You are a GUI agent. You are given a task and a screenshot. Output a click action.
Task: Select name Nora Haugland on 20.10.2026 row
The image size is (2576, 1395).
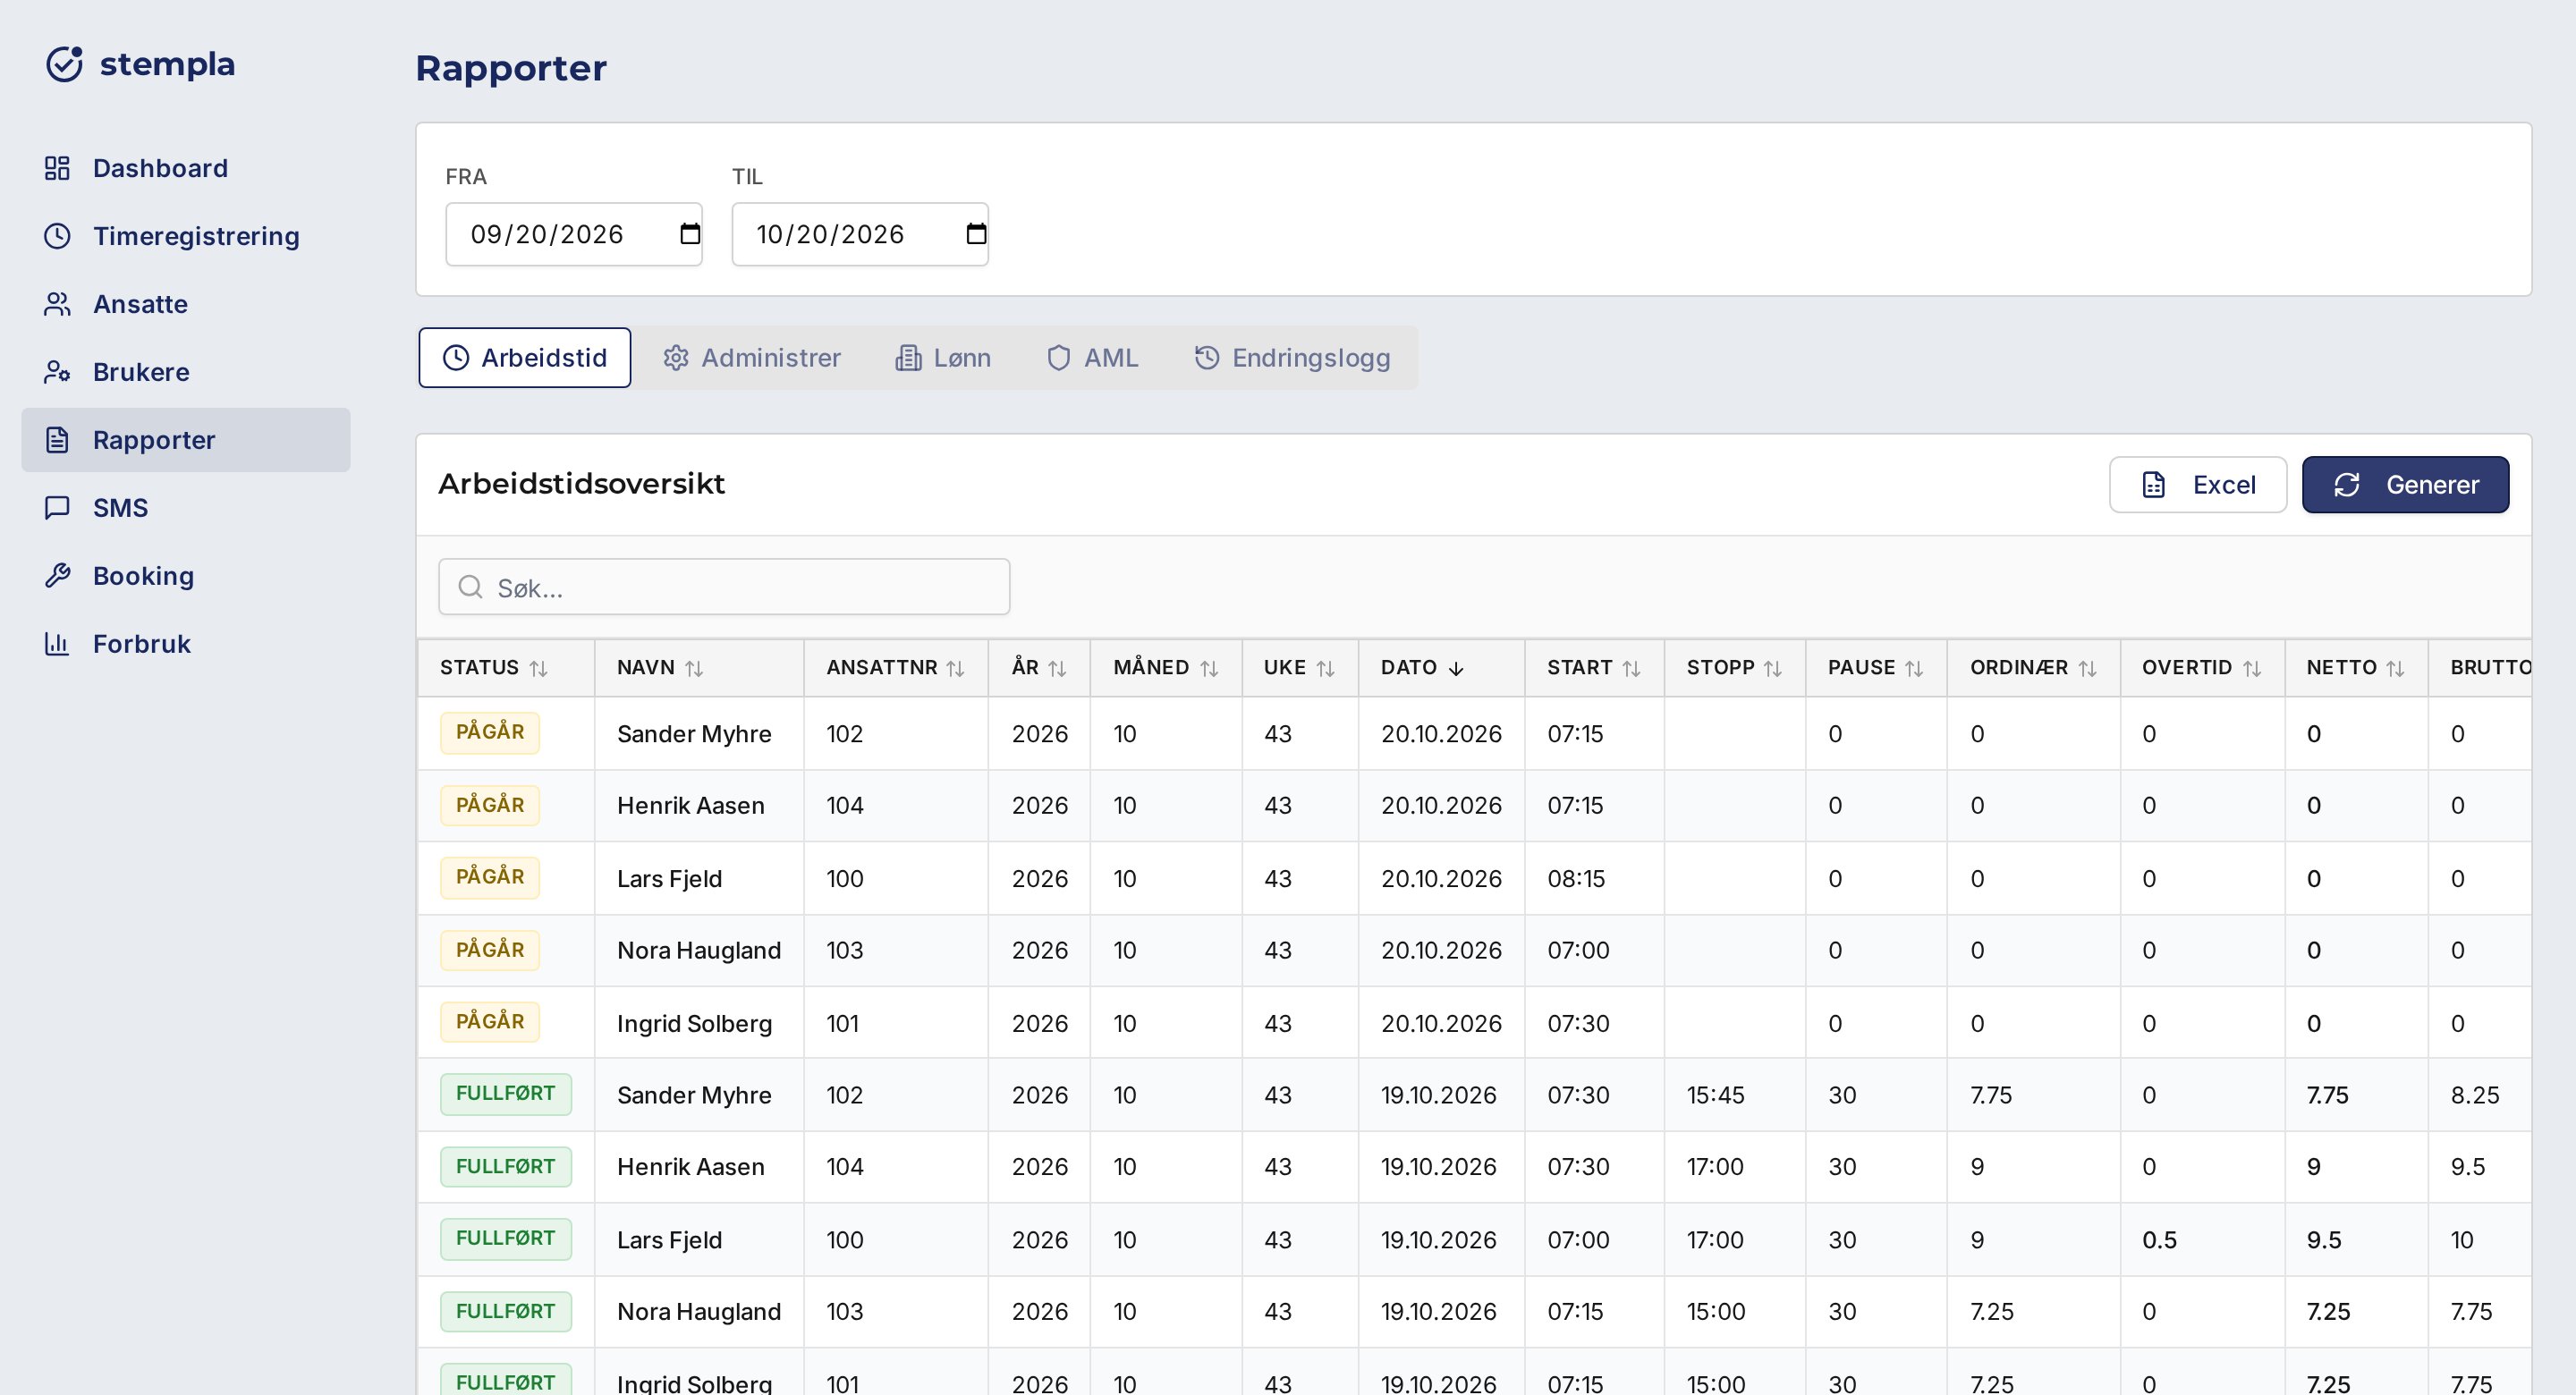click(699, 950)
